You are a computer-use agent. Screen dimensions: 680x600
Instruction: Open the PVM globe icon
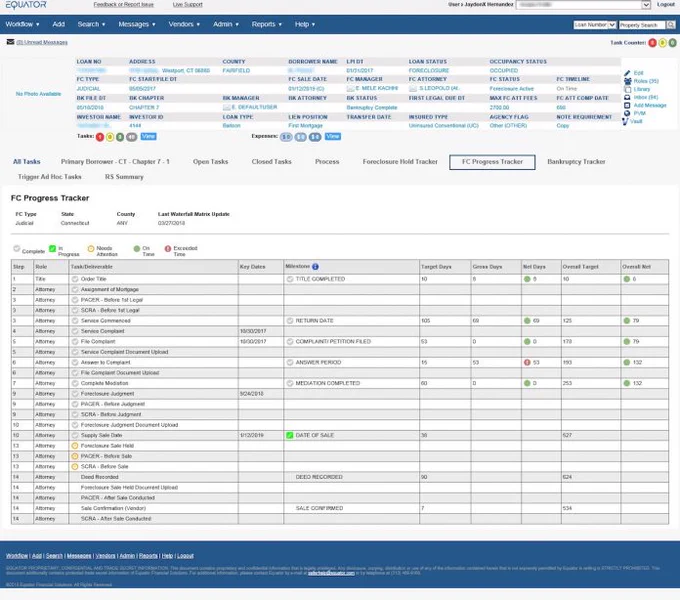point(627,113)
